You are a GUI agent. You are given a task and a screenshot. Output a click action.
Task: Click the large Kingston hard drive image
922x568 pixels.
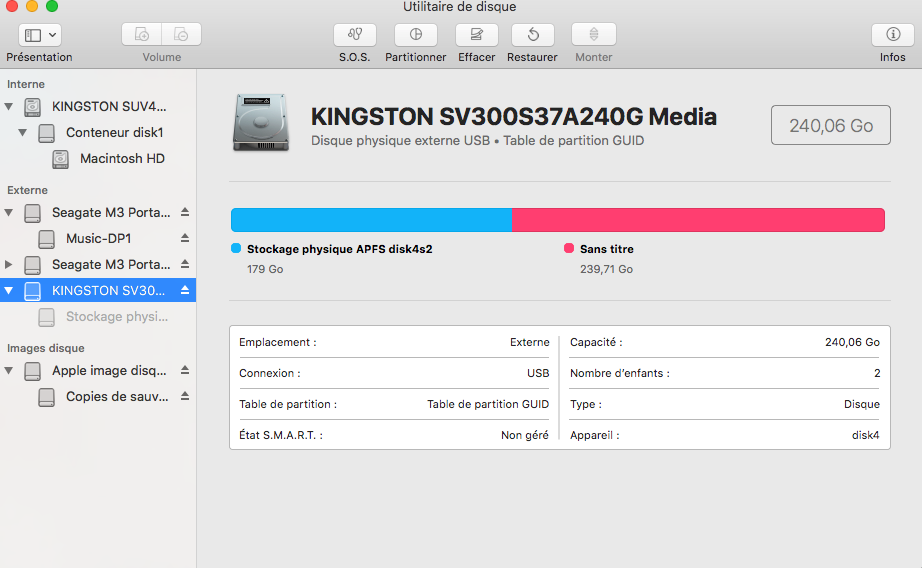click(261, 123)
